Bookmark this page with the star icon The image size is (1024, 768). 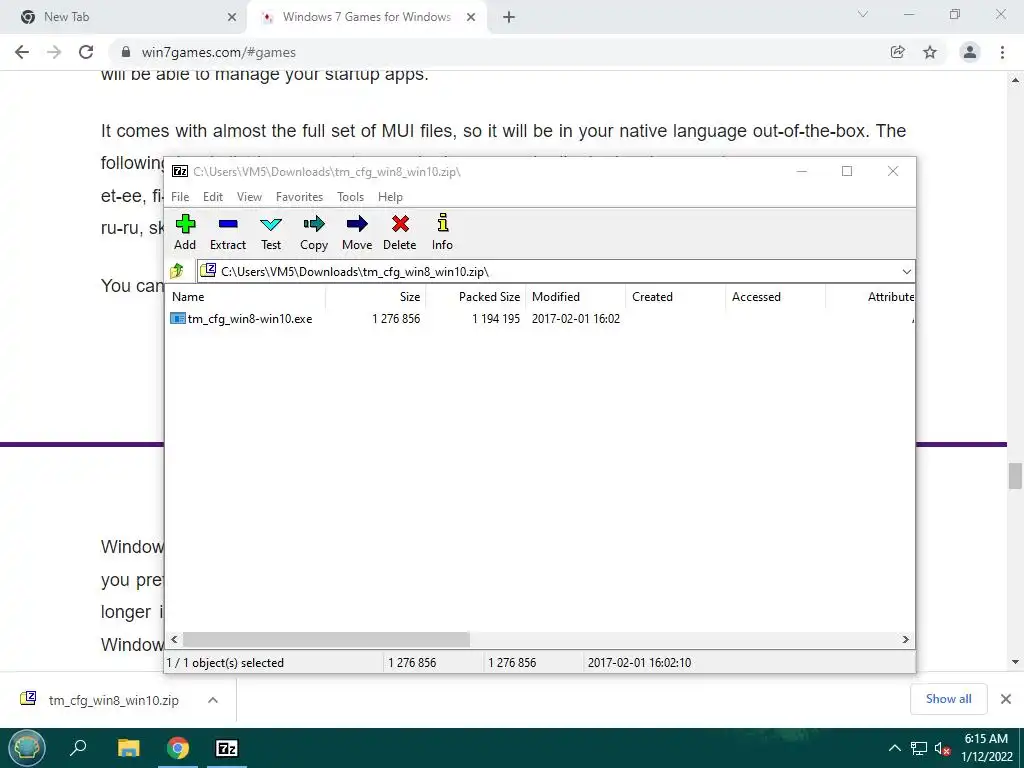pos(930,52)
